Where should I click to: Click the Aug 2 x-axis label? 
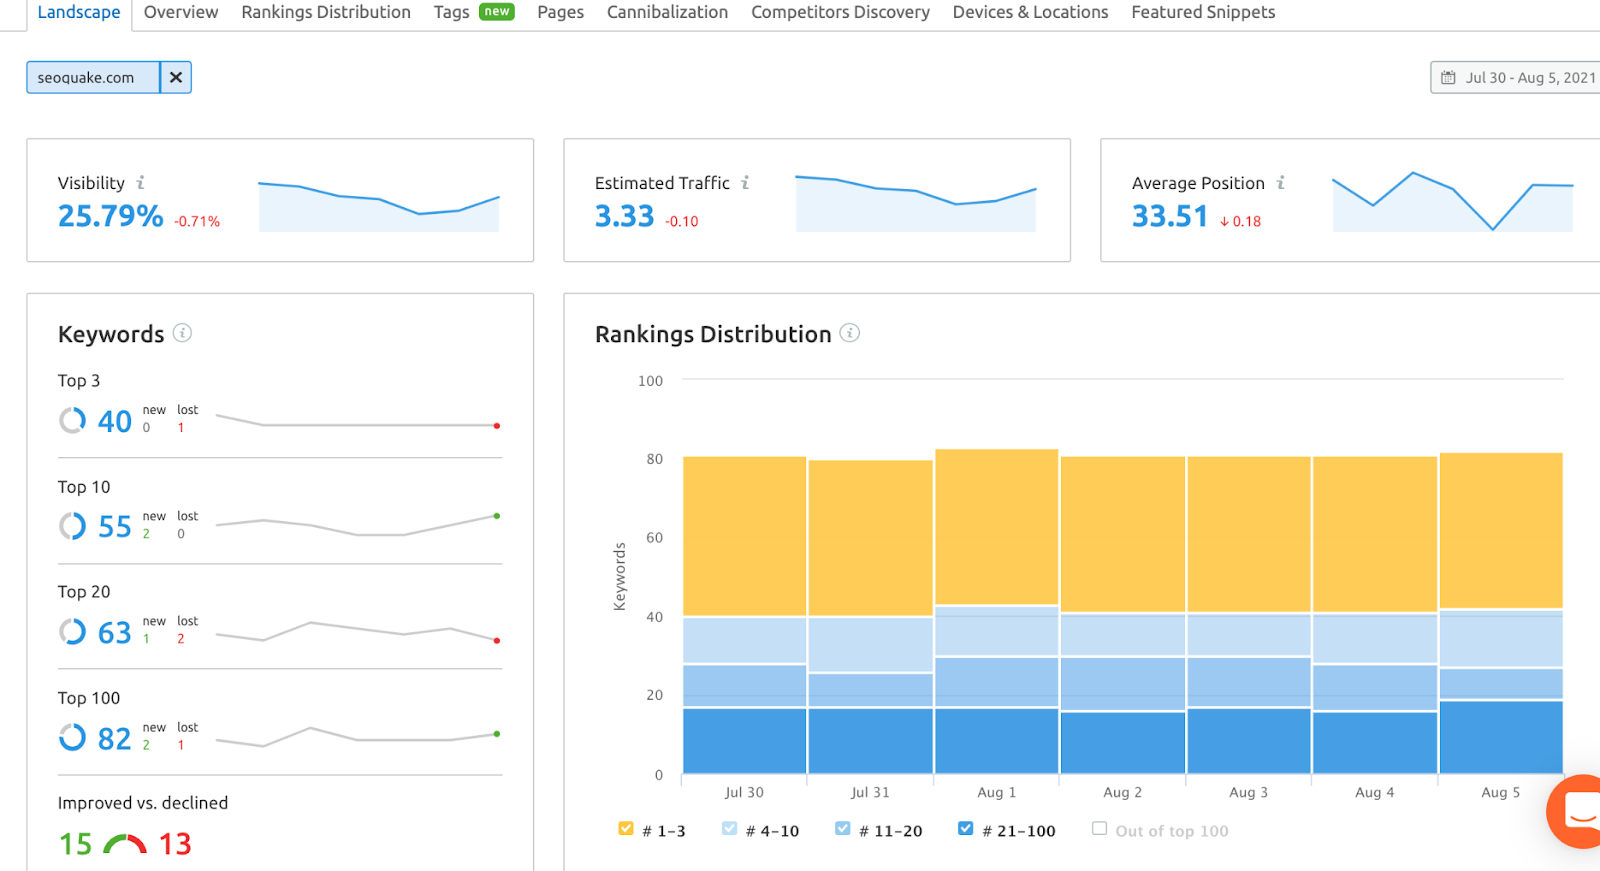pyautogui.click(x=1122, y=792)
